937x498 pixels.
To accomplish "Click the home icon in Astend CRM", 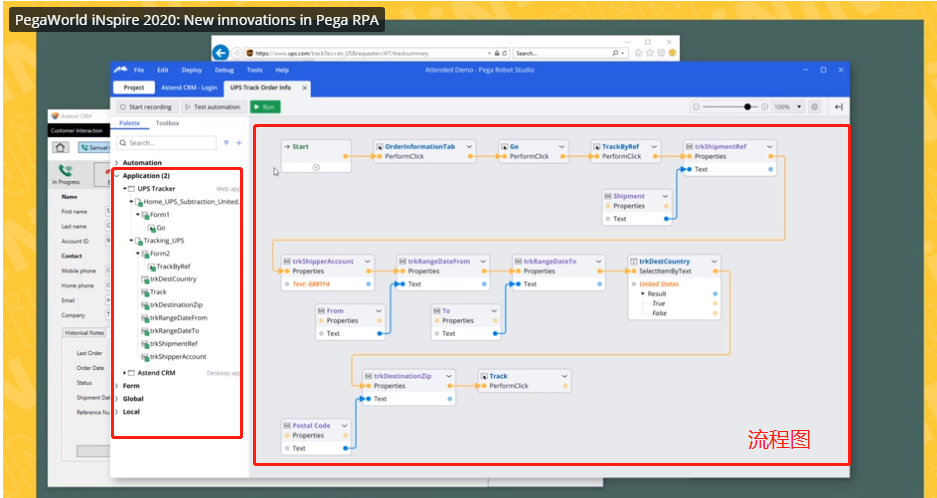I will (x=60, y=147).
